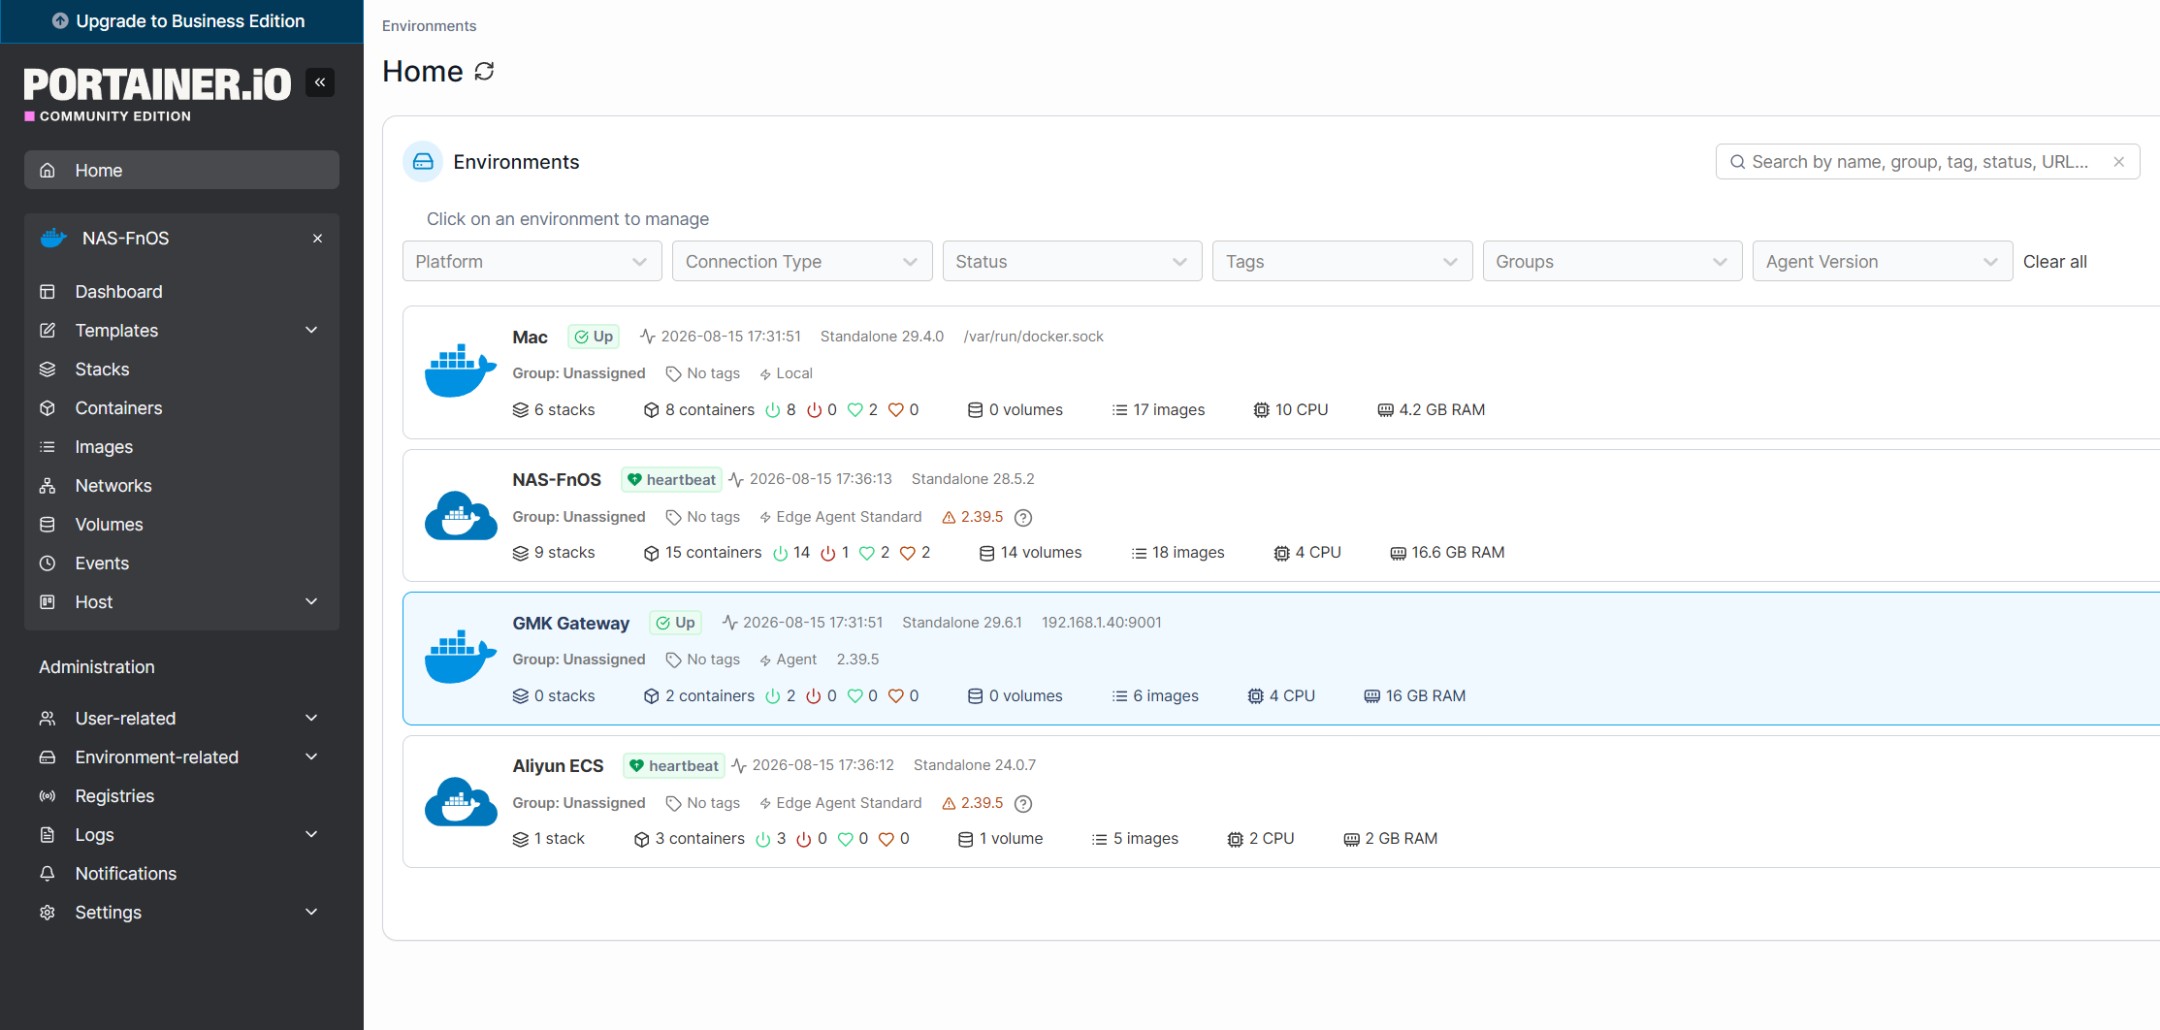Image resolution: width=2160 pixels, height=1030 pixels.
Task: Click the warning icon on Aliyun ECS version 2.39.5
Action: coord(949,803)
